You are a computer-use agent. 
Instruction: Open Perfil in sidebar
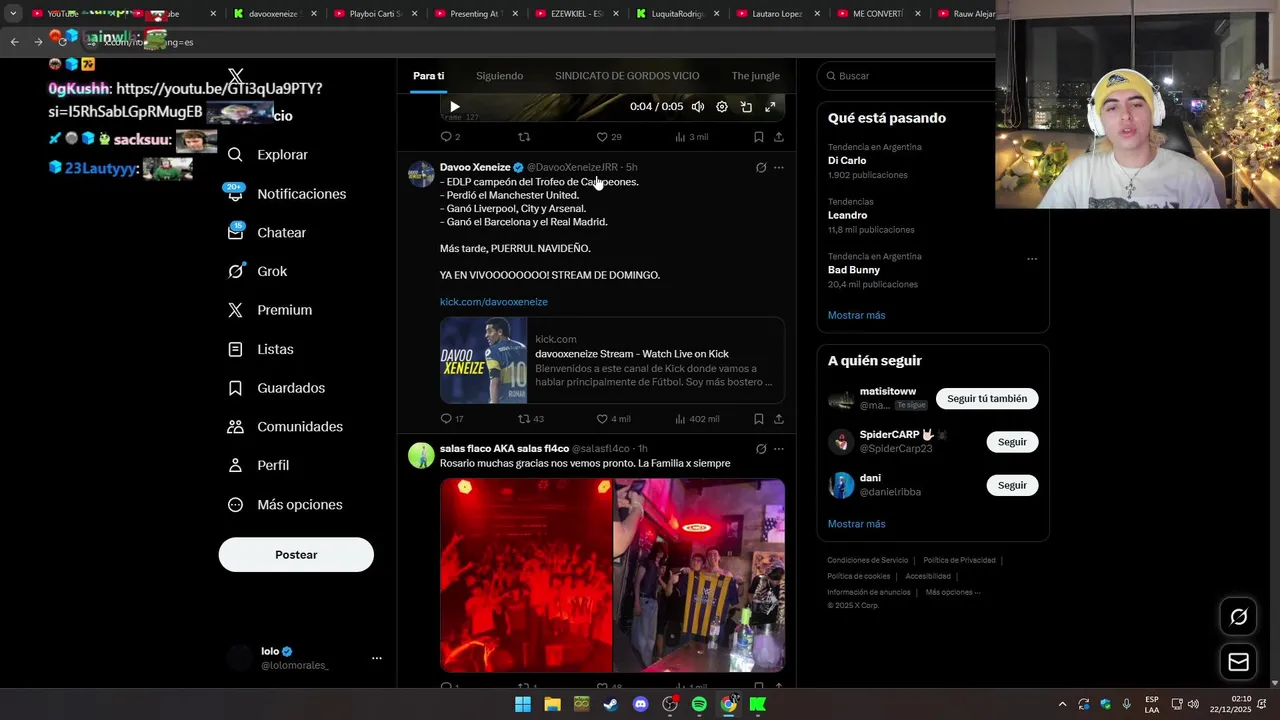pyautogui.click(x=258, y=465)
